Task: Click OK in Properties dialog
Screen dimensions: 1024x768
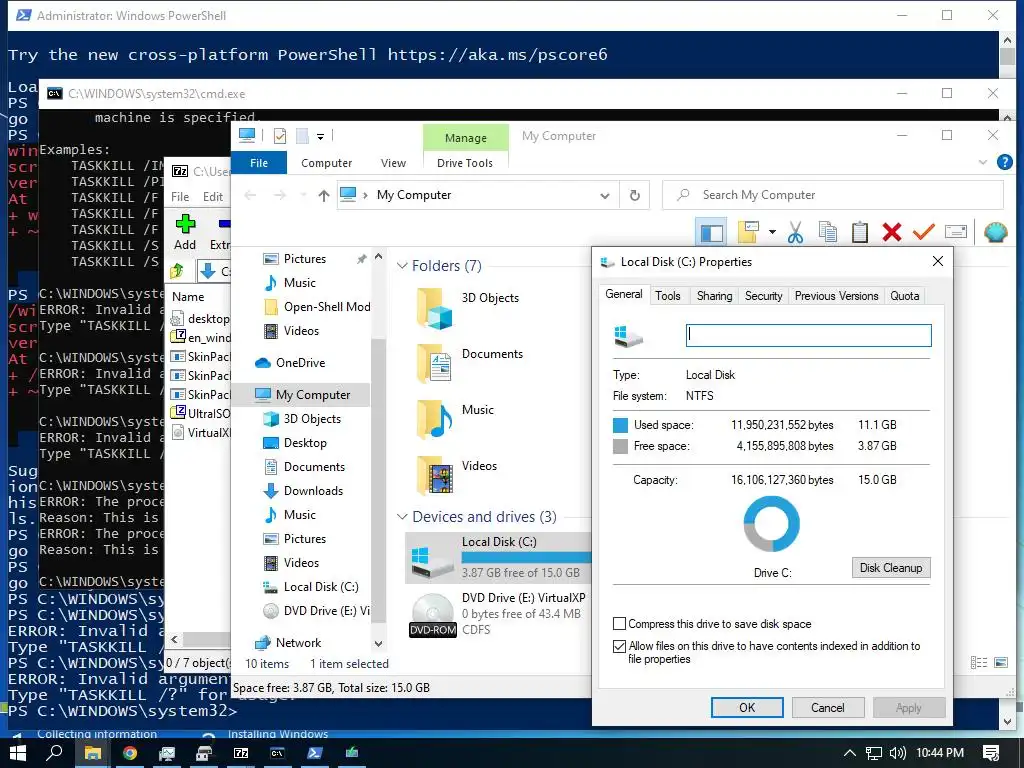Action: 747,707
